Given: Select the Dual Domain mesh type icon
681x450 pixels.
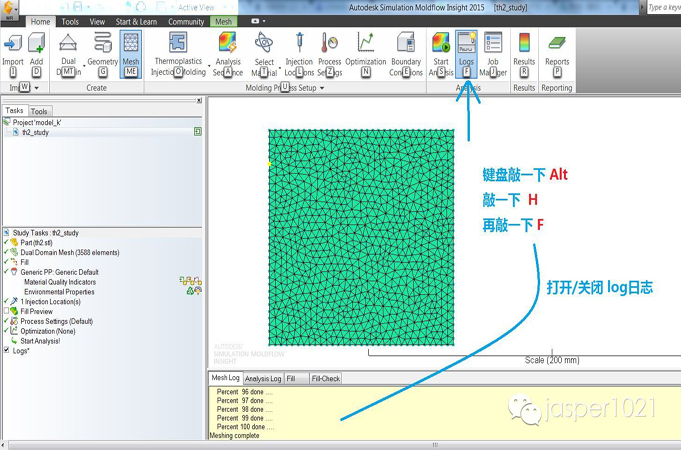Looking at the screenshot, I should click(x=68, y=44).
